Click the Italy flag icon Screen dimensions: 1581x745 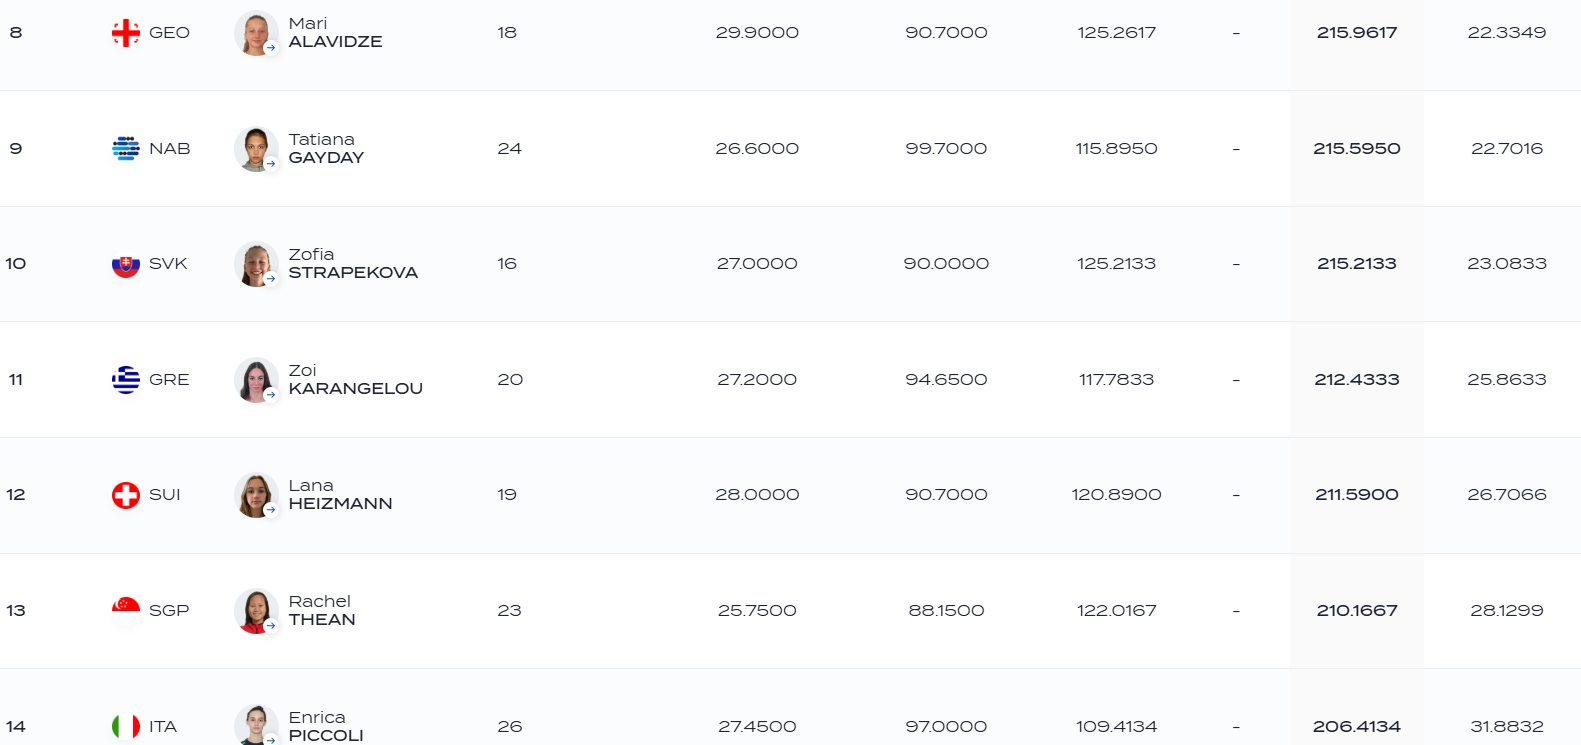126,727
